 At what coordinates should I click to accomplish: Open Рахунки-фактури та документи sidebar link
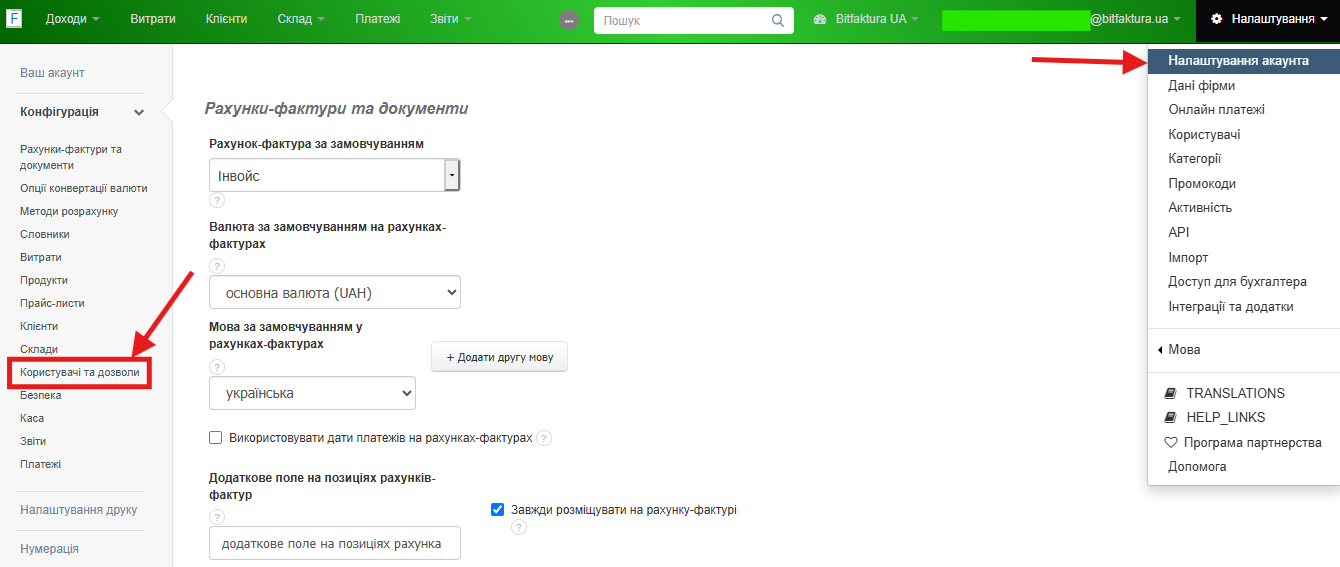click(71, 157)
